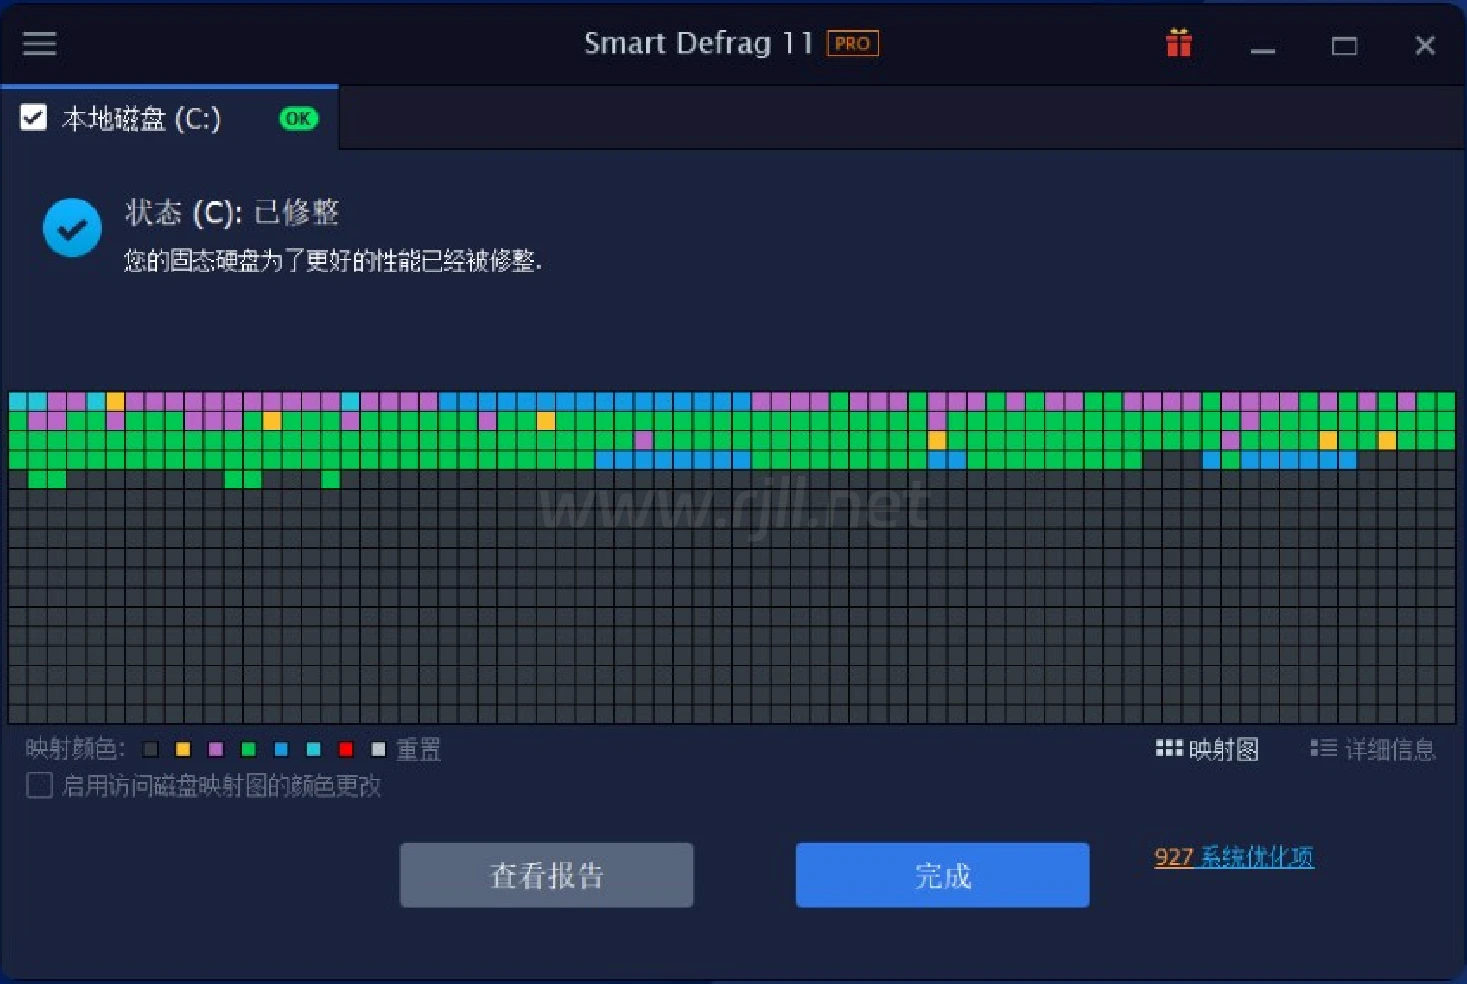Pick the red map color swatch
Image resolution: width=1467 pixels, height=984 pixels.
tap(346, 749)
